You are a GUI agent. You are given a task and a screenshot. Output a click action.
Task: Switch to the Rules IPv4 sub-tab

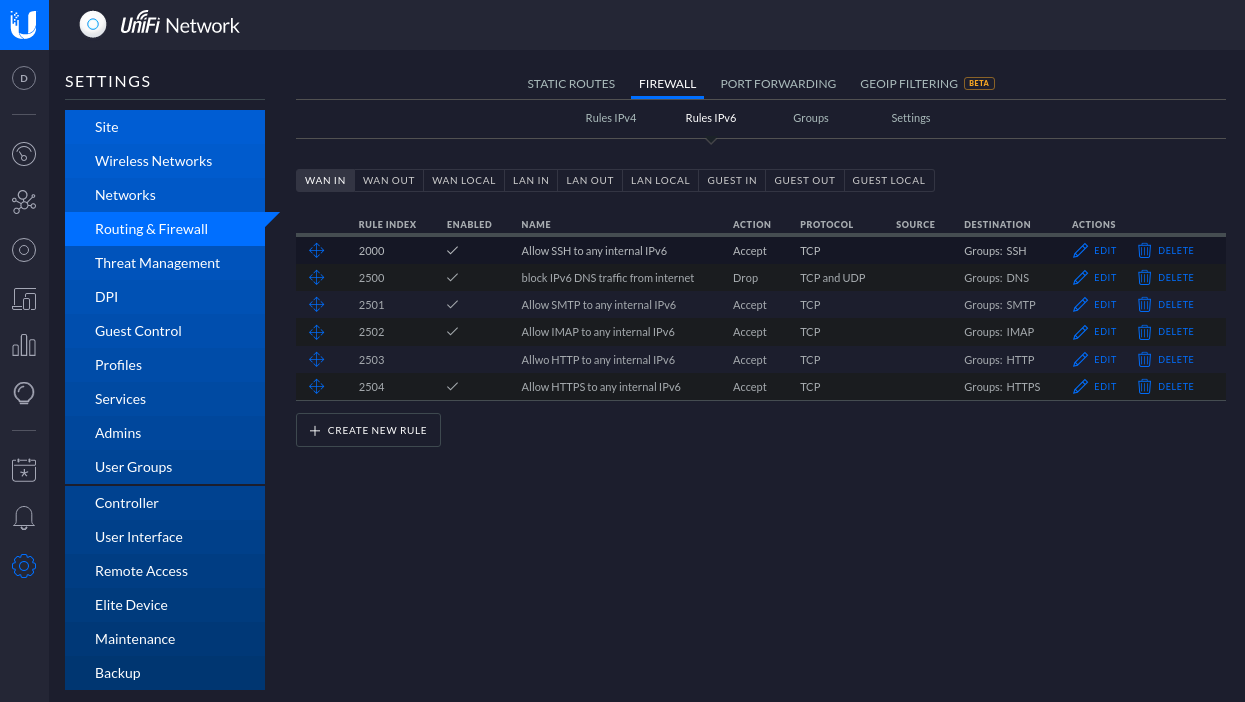click(610, 118)
